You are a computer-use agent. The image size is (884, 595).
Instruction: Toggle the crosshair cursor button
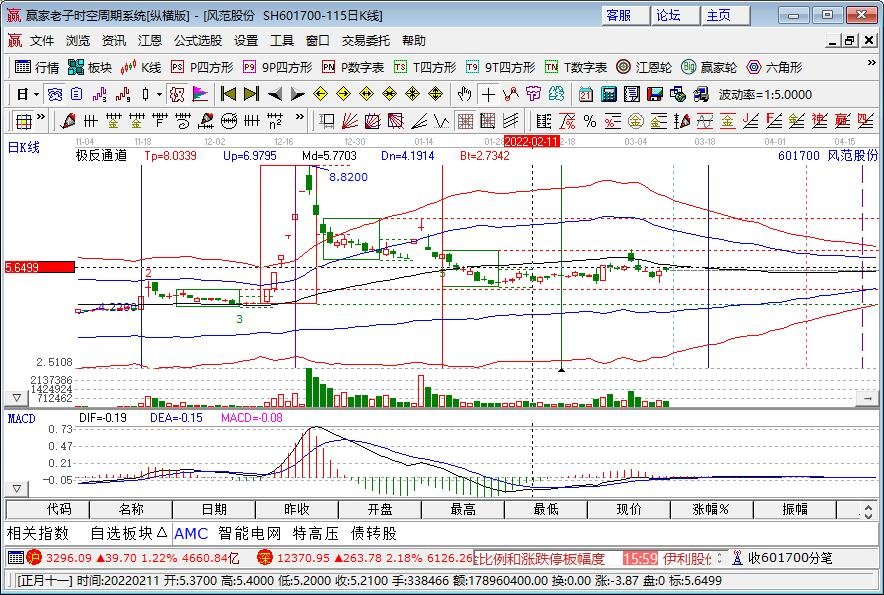point(488,94)
